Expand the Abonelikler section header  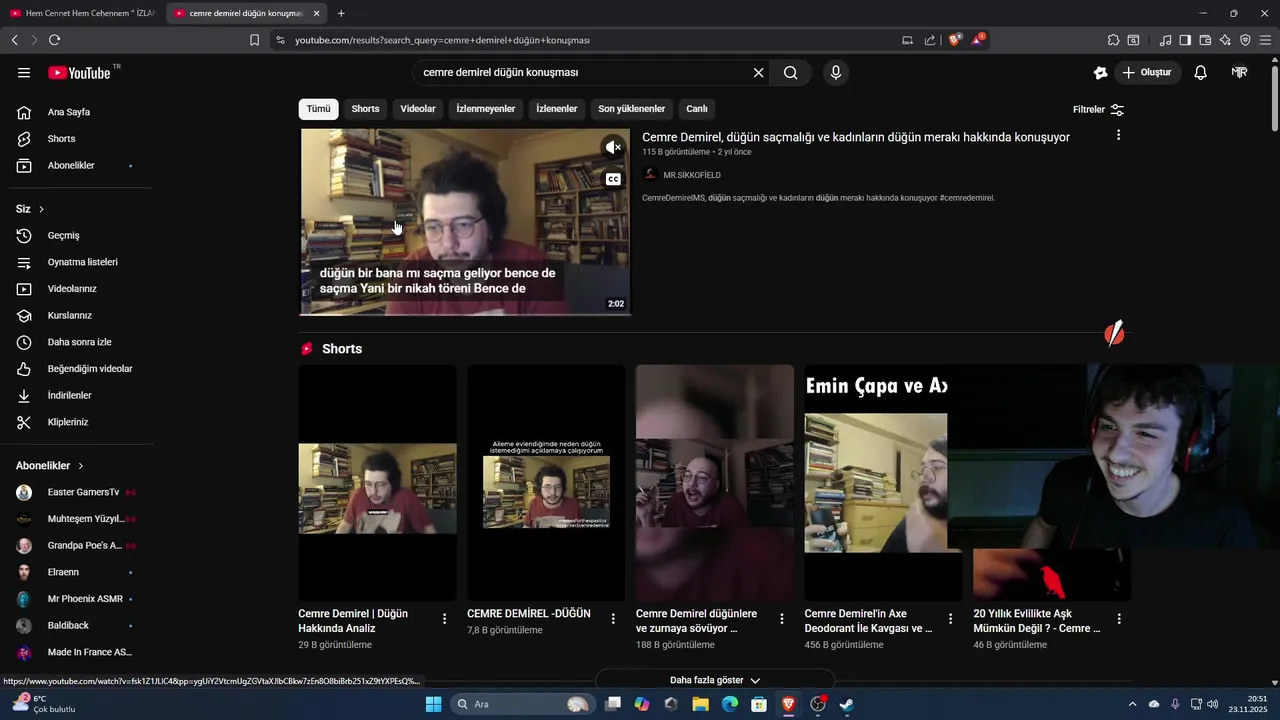pyautogui.click(x=50, y=466)
